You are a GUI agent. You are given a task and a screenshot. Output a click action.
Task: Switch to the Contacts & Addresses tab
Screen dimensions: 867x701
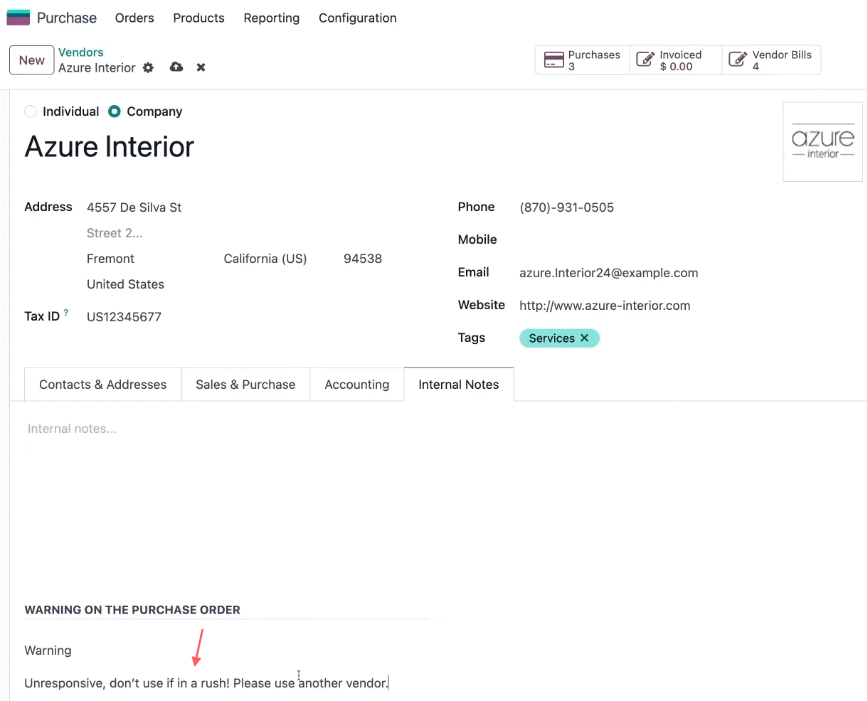click(103, 384)
